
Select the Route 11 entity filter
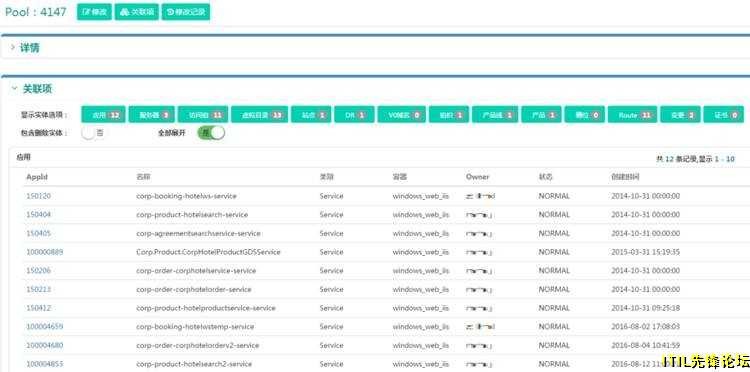tap(633, 115)
